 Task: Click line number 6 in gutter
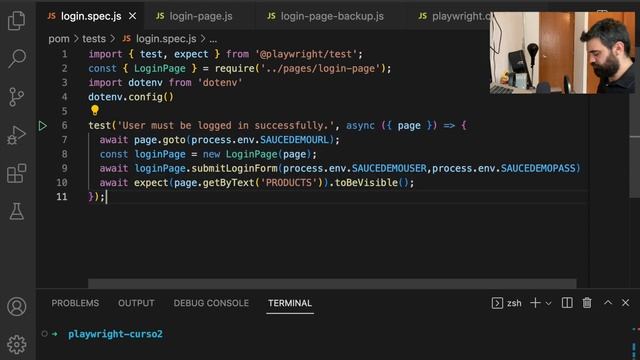pos(64,126)
